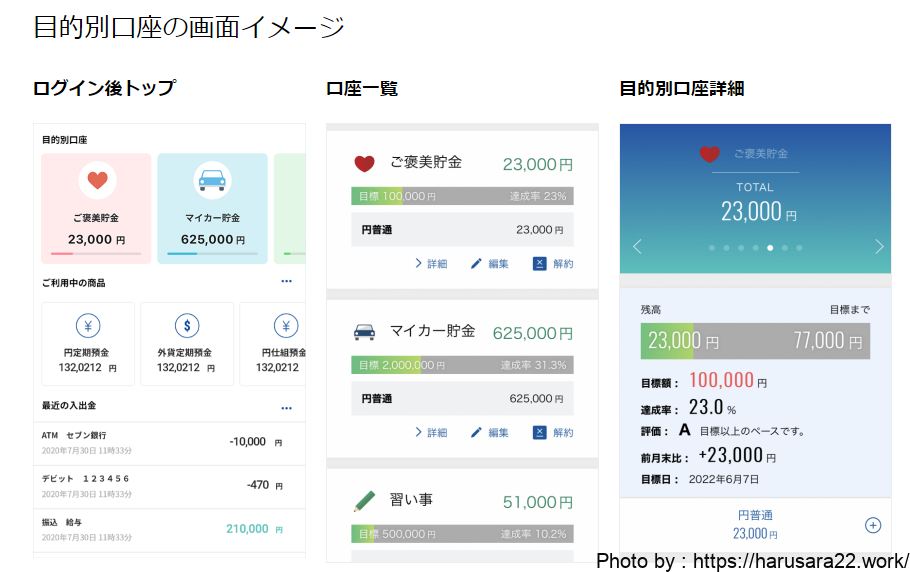Click the 残高 23,000円 progress bar
Screen dimensions: 910x572
(755, 341)
